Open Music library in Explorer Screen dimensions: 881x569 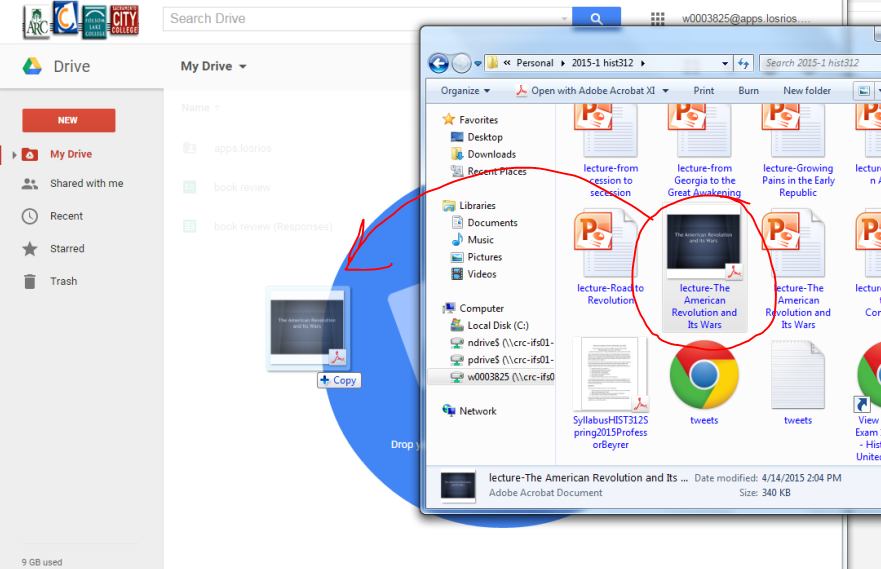coord(473,240)
